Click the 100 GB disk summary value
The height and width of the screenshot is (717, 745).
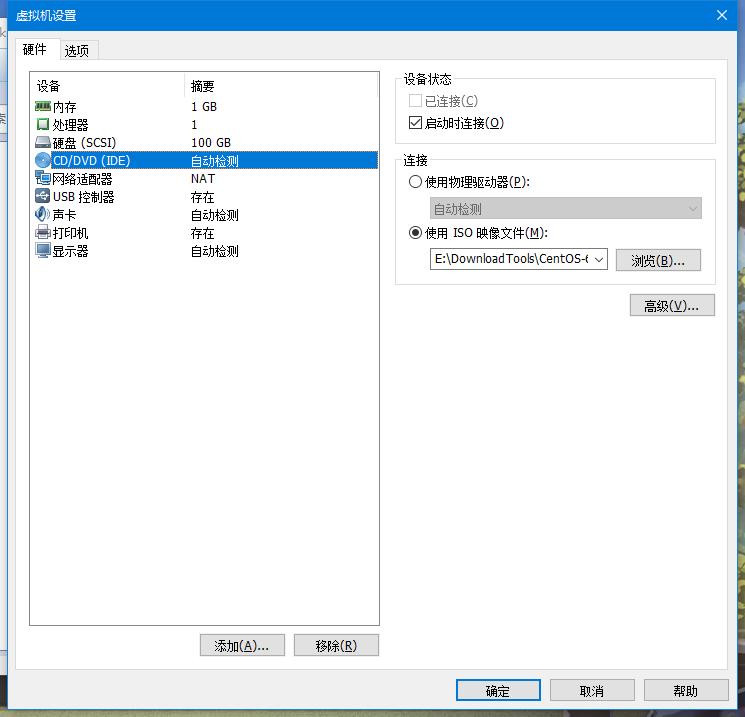211,143
